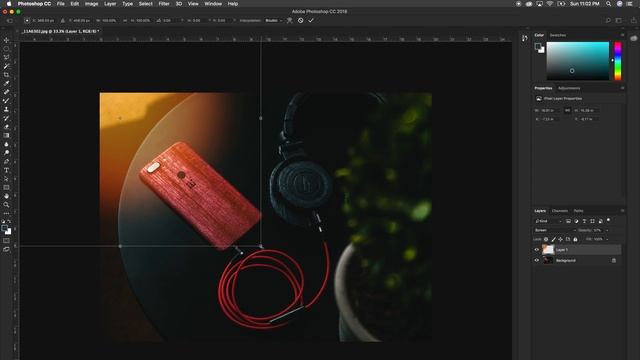Toggle the type layer filter
The width and height of the screenshot is (640, 360).
point(584,221)
